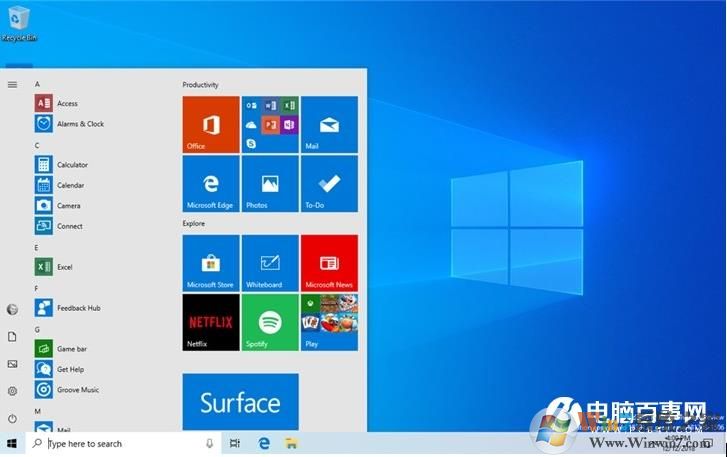This screenshot has height=457, width=727.
Task: Expand the Start menu hamburger button
Action: coord(13,84)
